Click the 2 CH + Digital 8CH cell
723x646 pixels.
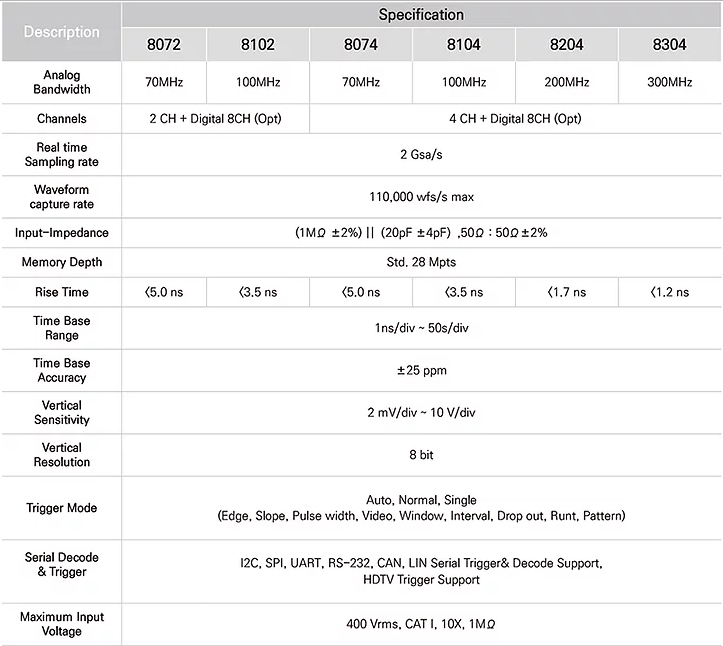216,118
